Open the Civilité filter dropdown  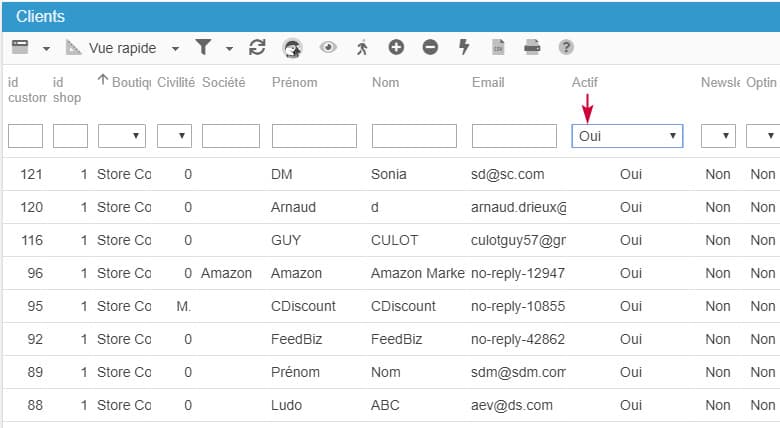click(x=174, y=136)
